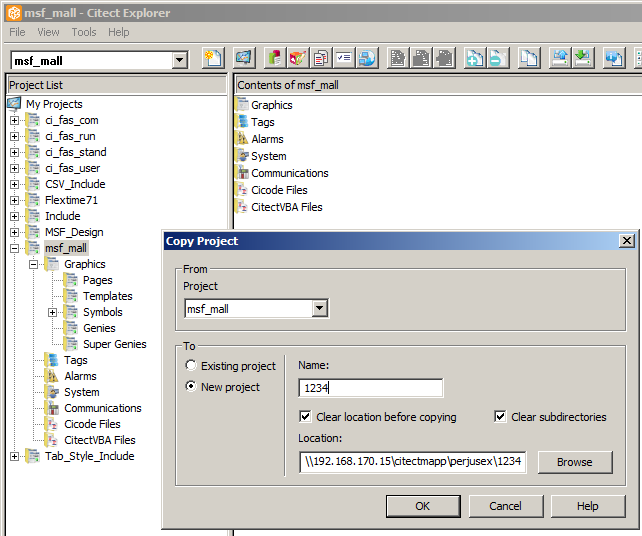This screenshot has height=536, width=642.
Task: Open the File menu
Action: pyautogui.click(x=17, y=32)
